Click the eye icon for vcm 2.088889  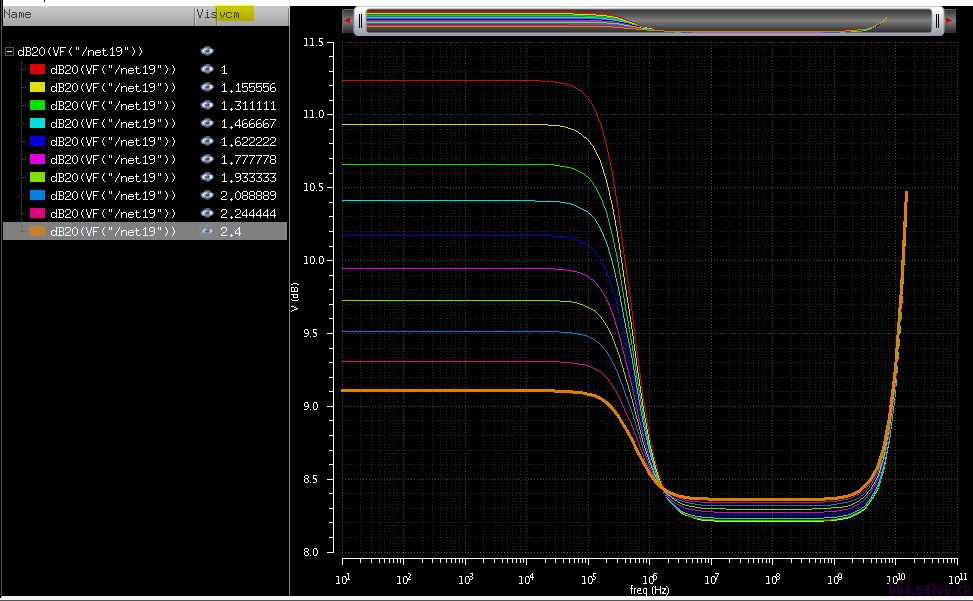(x=207, y=195)
